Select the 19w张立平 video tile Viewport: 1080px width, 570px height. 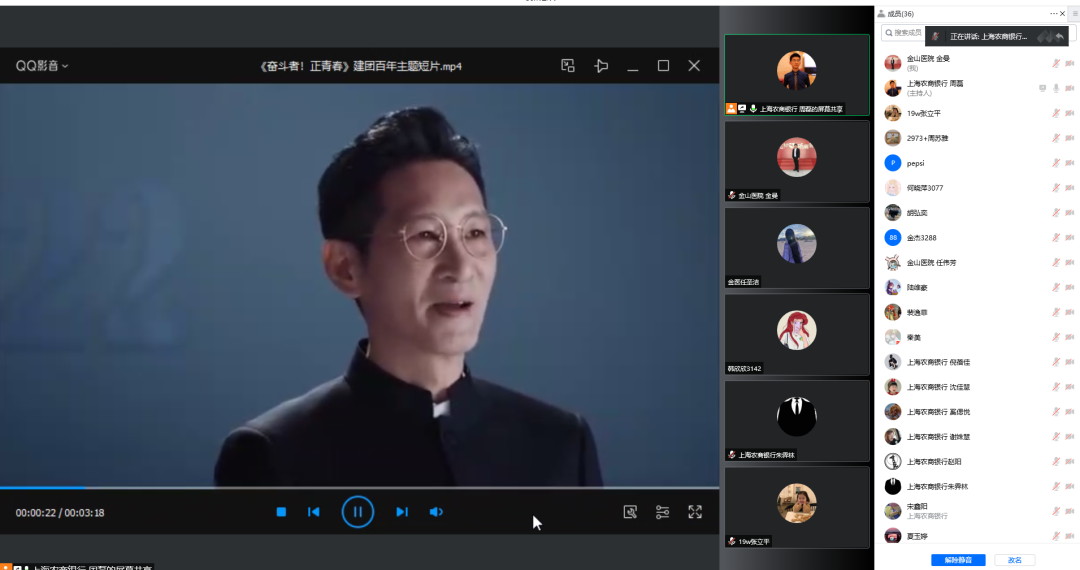(x=797, y=507)
